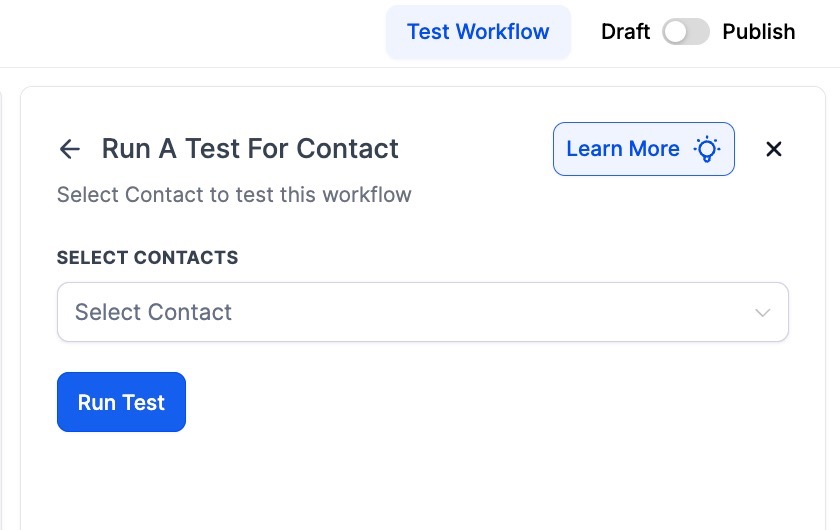Open the Select Contact dropdown
840x530 pixels.
click(x=422, y=312)
